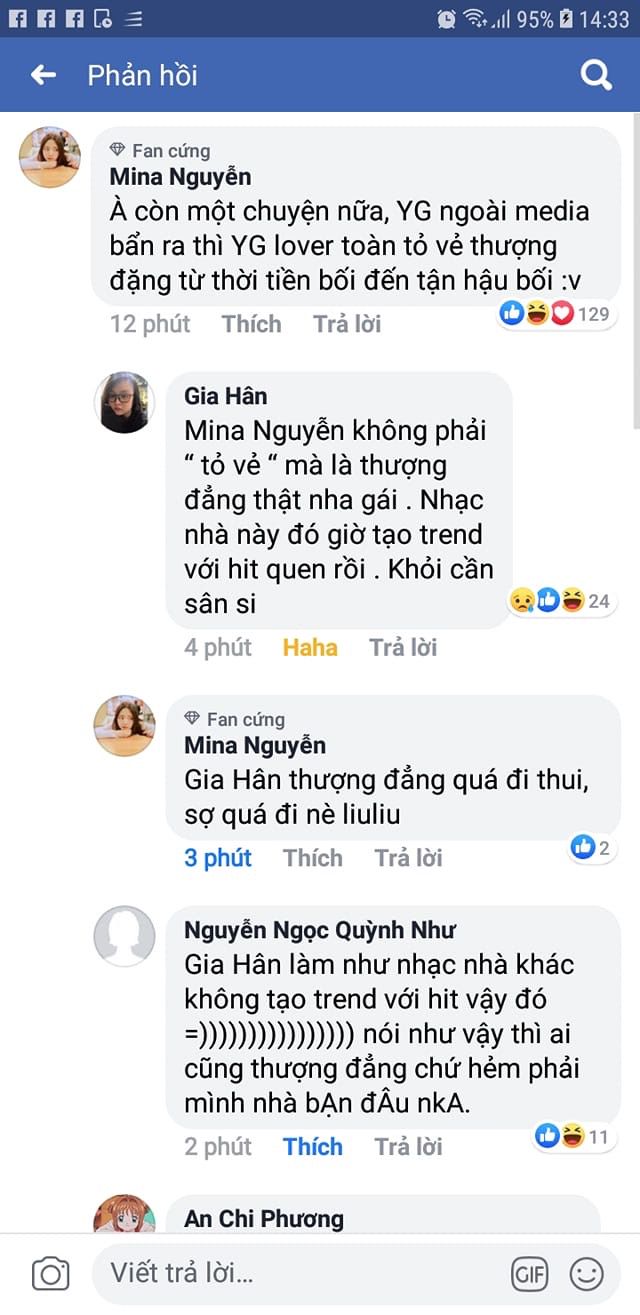This screenshot has width=640, height=1315.
Task: Reply to Gia Hân's comment
Action: pos(403,647)
